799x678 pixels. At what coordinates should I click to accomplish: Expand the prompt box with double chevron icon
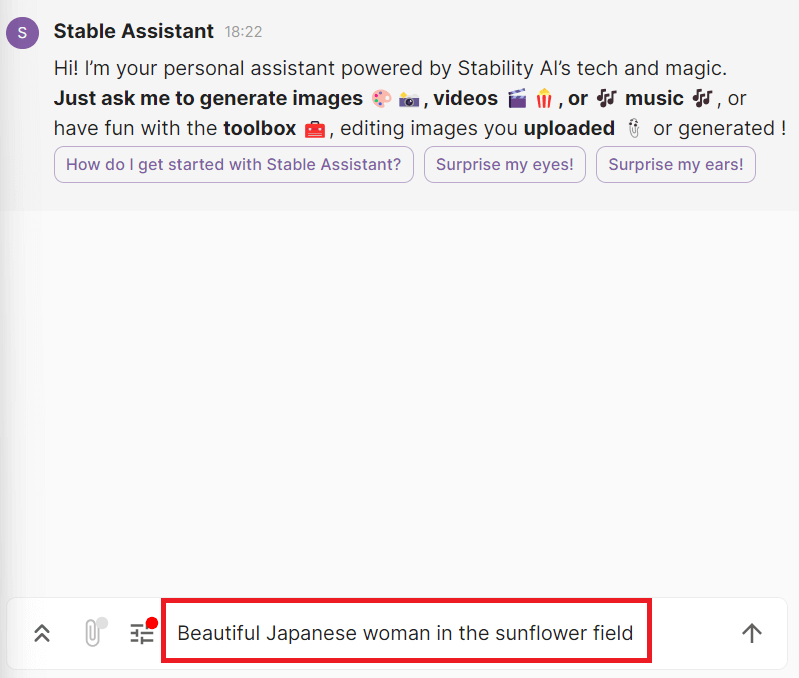click(42, 633)
